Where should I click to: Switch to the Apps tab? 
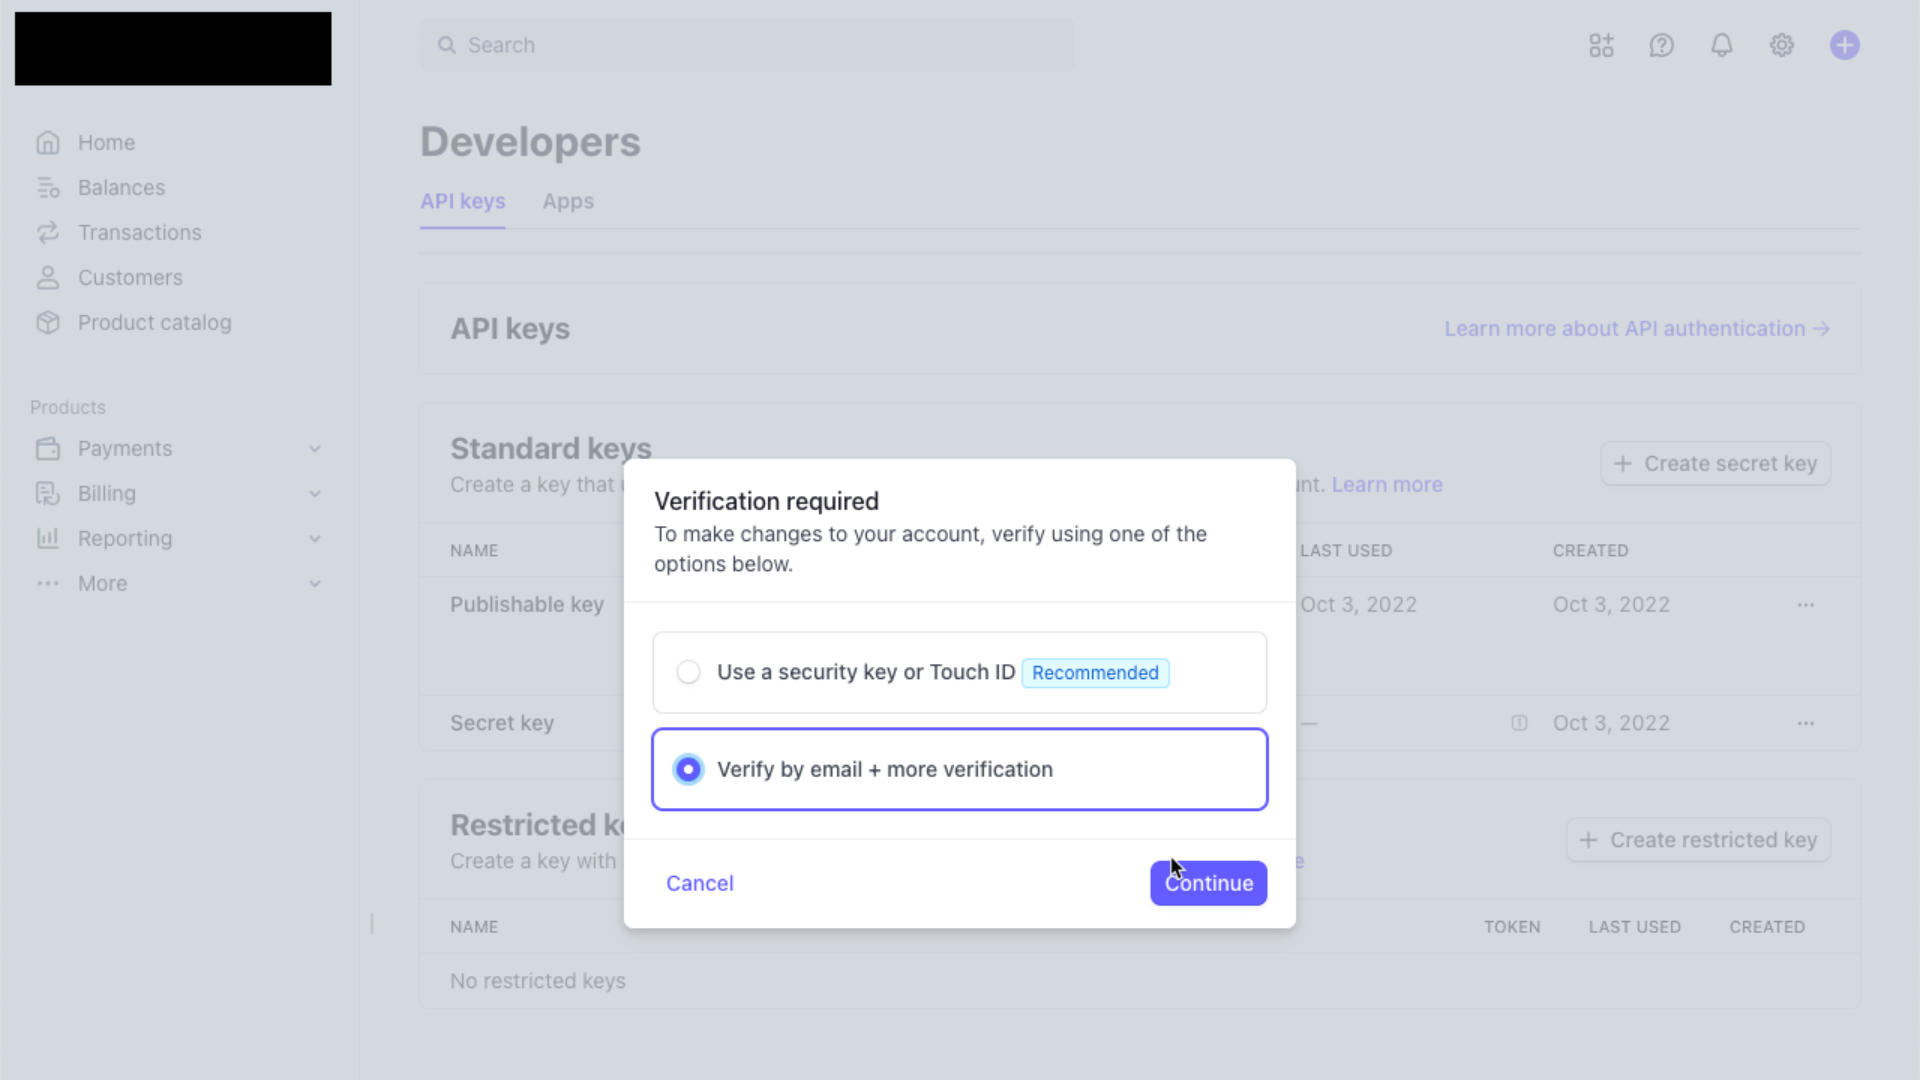(568, 201)
